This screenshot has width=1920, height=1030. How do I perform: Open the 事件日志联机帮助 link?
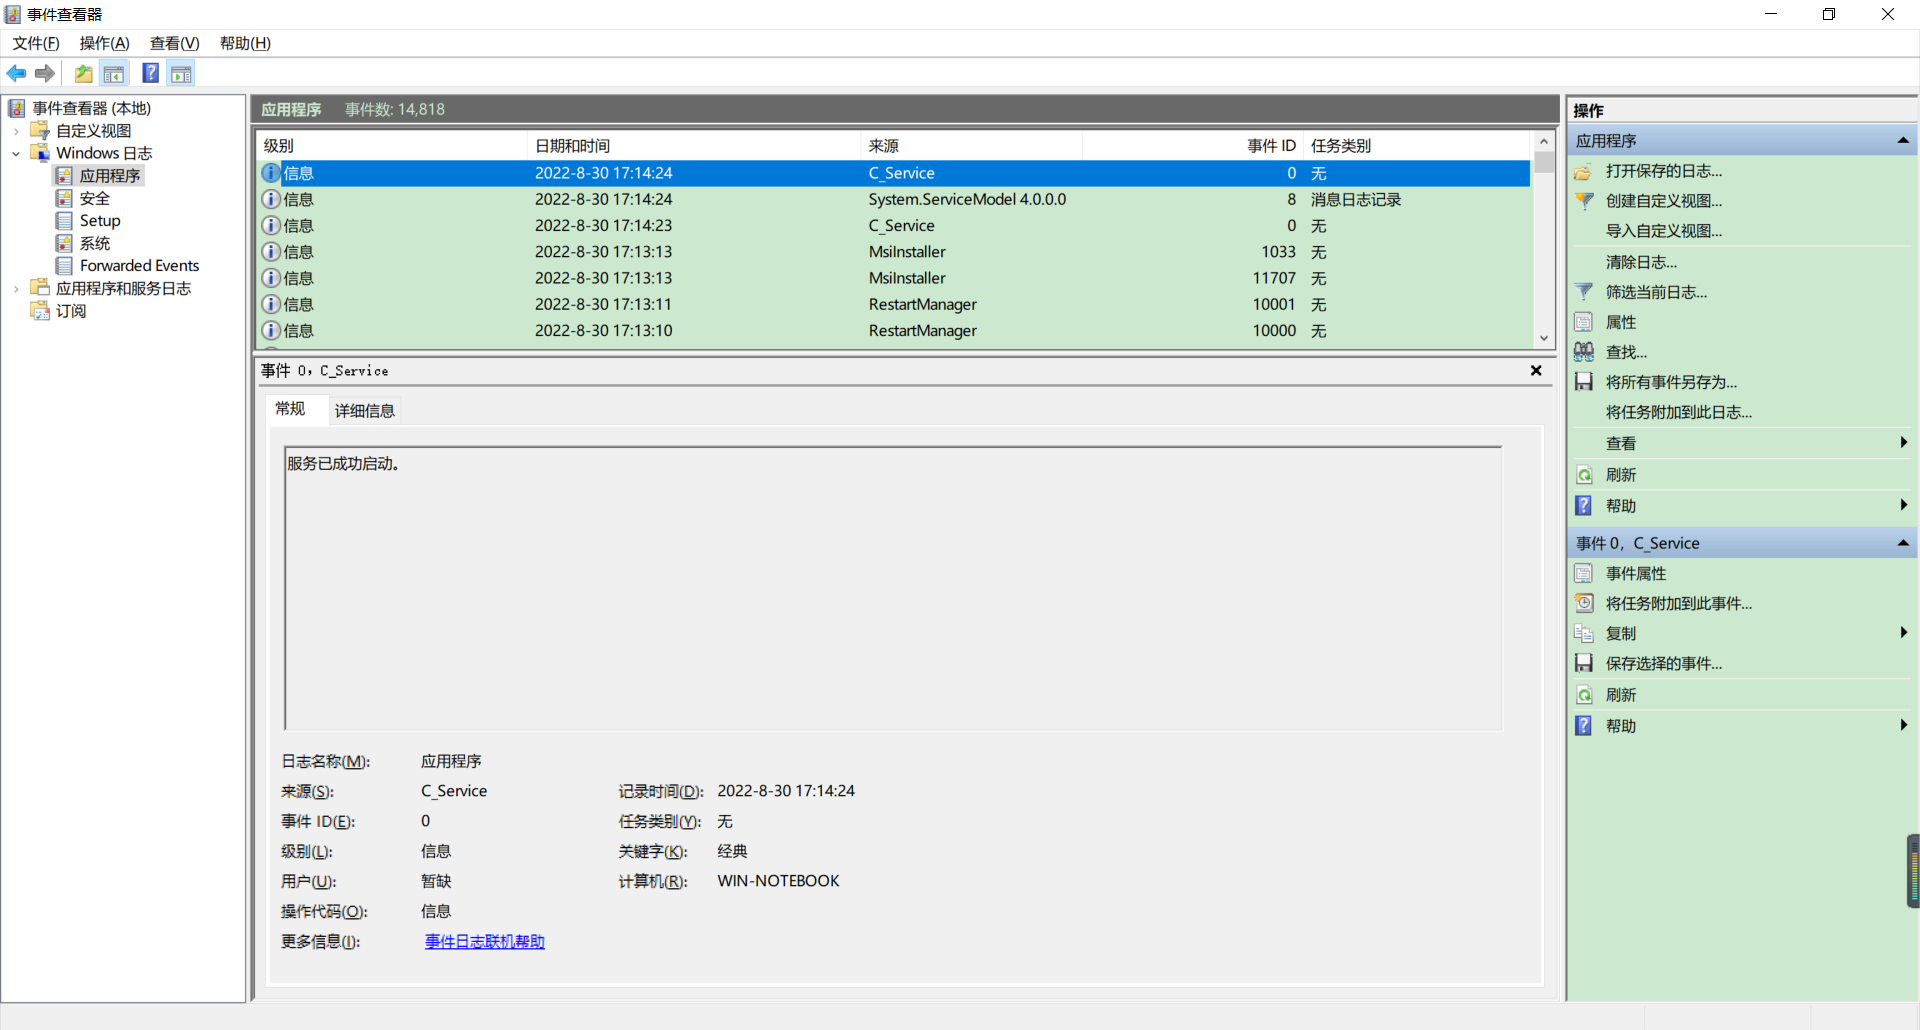(x=484, y=941)
